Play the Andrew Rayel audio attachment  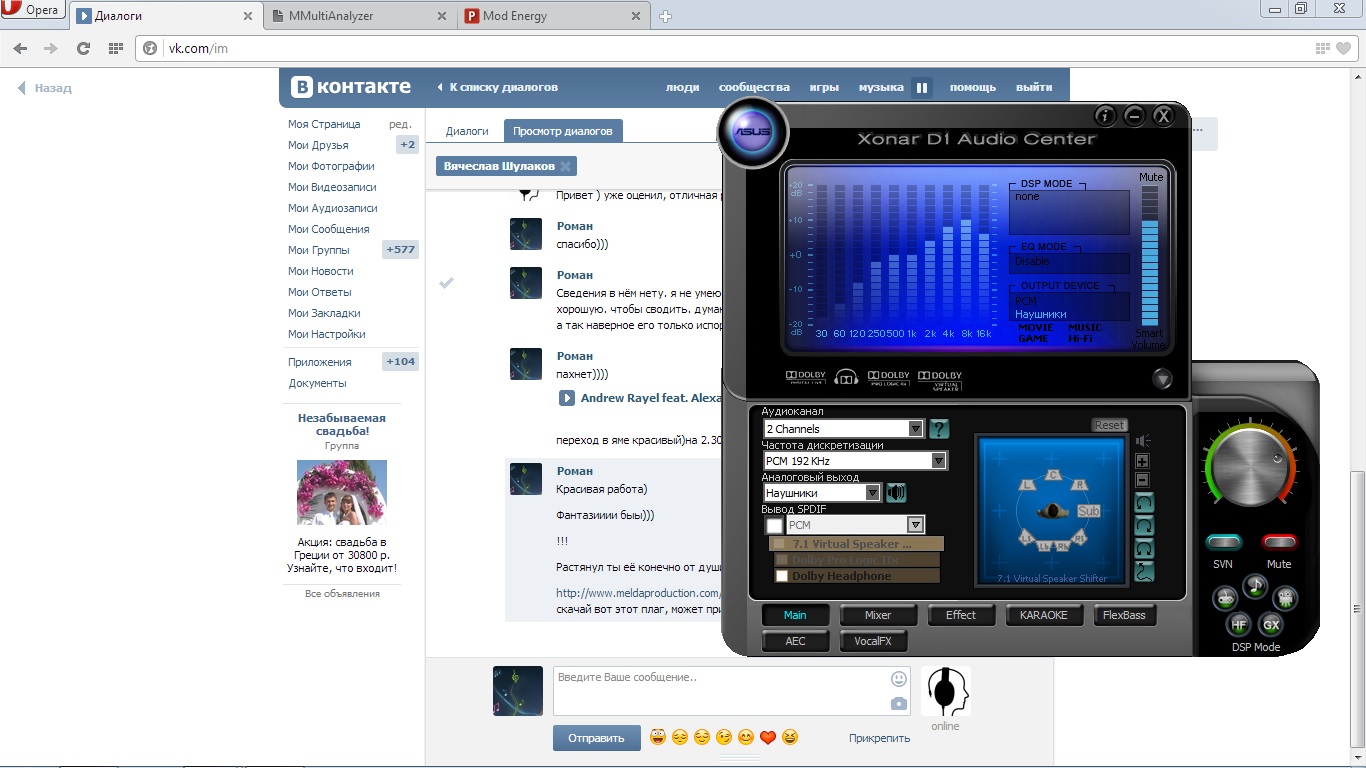tap(566, 398)
